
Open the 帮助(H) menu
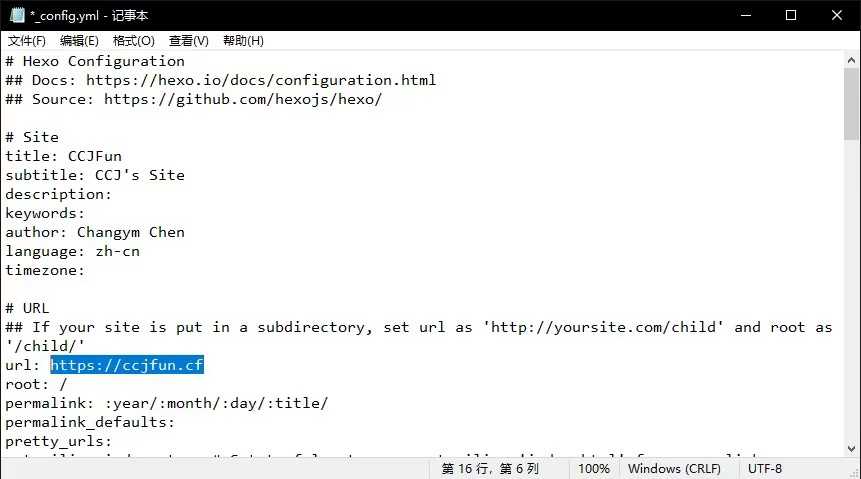243,41
